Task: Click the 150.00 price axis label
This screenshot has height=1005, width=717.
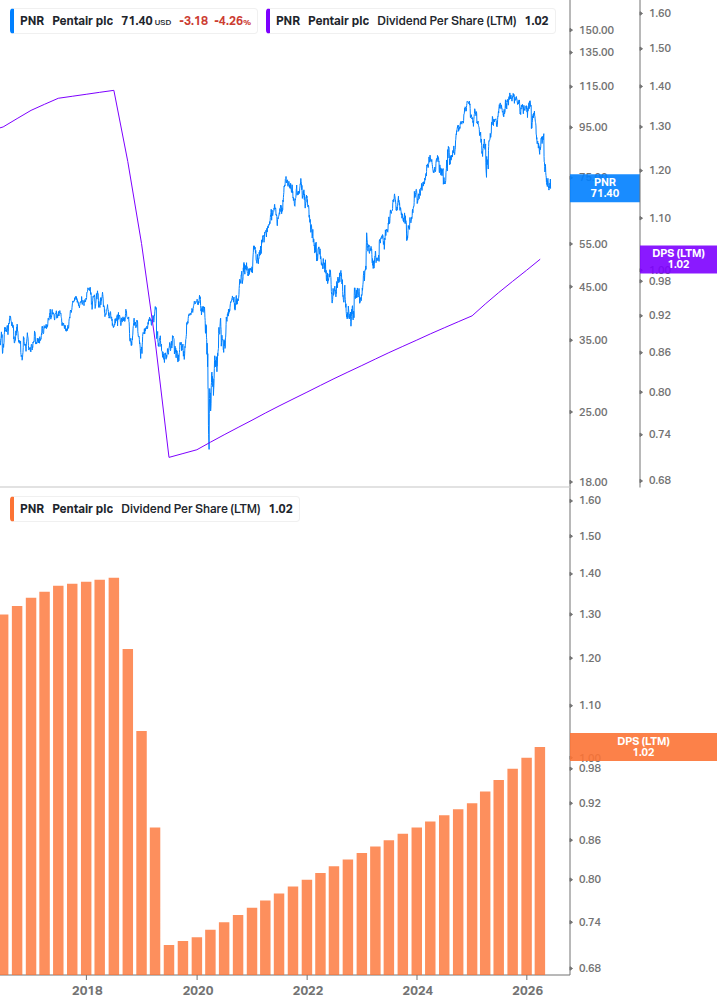Action: (597, 30)
